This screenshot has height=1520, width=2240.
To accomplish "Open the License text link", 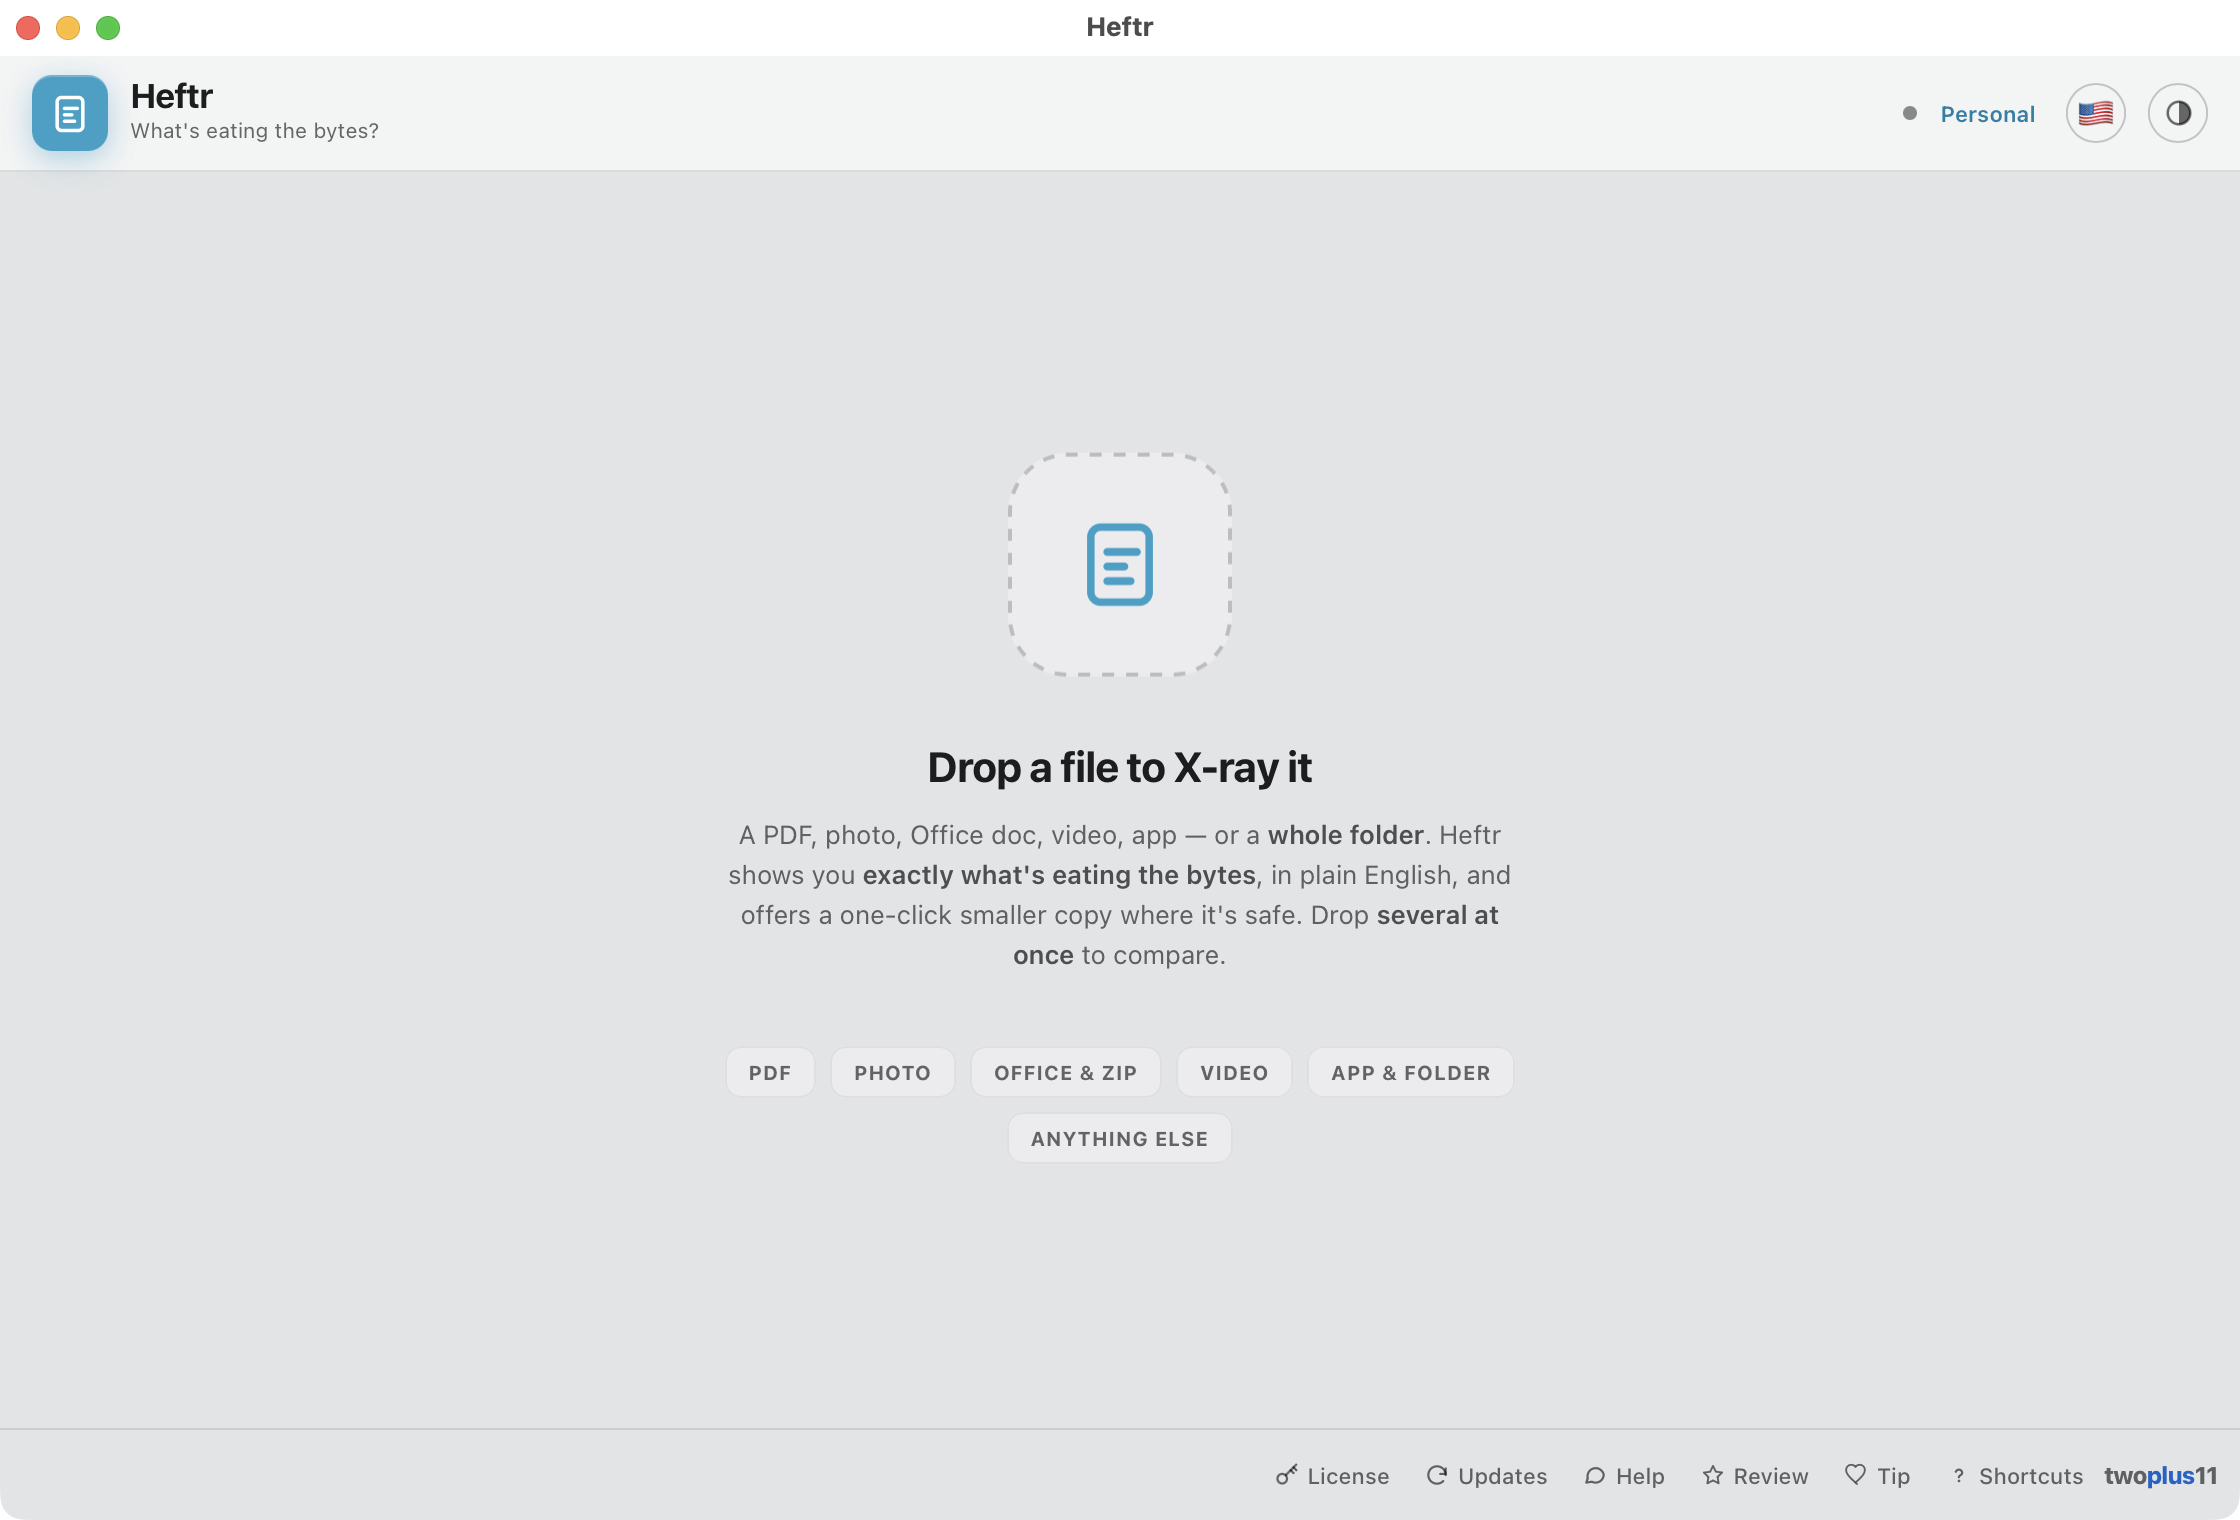I will (x=1348, y=1476).
